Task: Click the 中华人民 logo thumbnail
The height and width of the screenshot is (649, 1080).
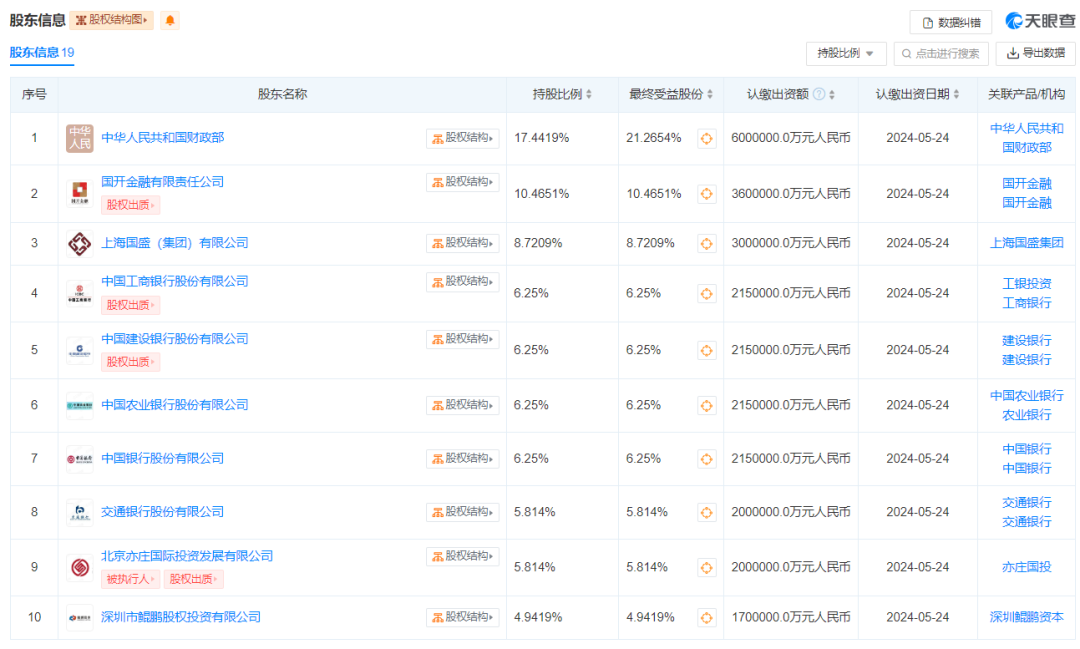Action: (79, 138)
